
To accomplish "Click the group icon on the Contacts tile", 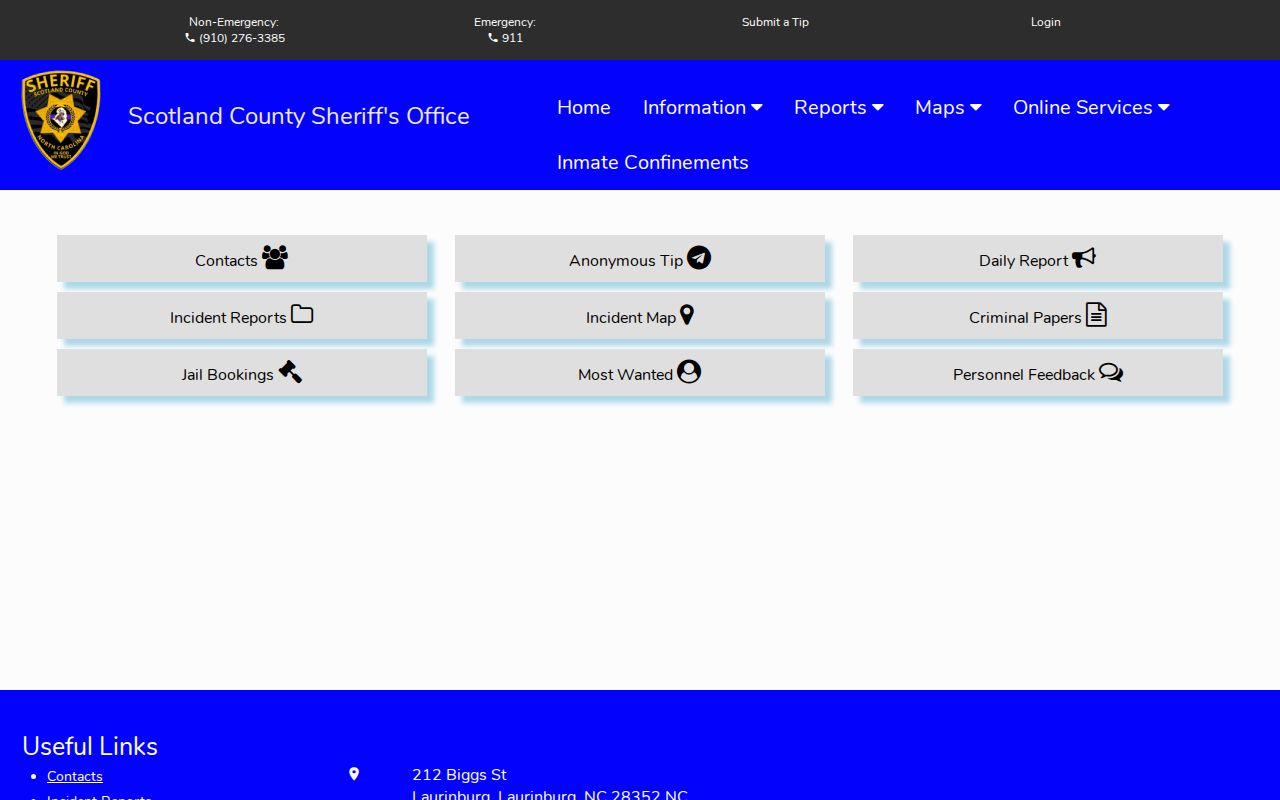I will [275, 257].
